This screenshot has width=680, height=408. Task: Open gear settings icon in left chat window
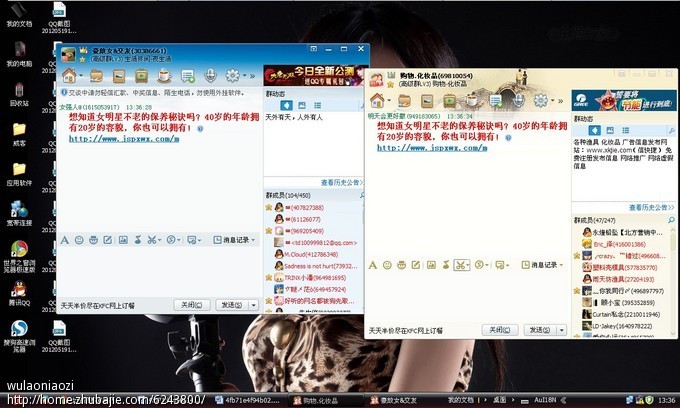pyautogui.click(x=232, y=76)
